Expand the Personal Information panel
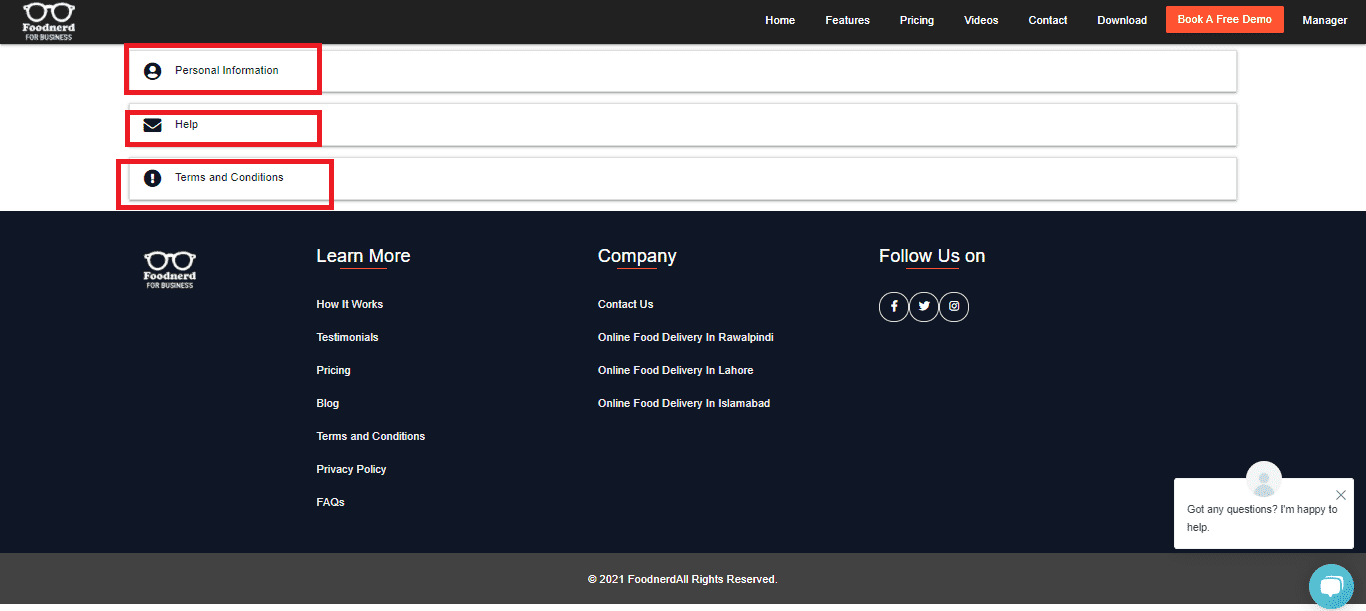 click(x=682, y=71)
